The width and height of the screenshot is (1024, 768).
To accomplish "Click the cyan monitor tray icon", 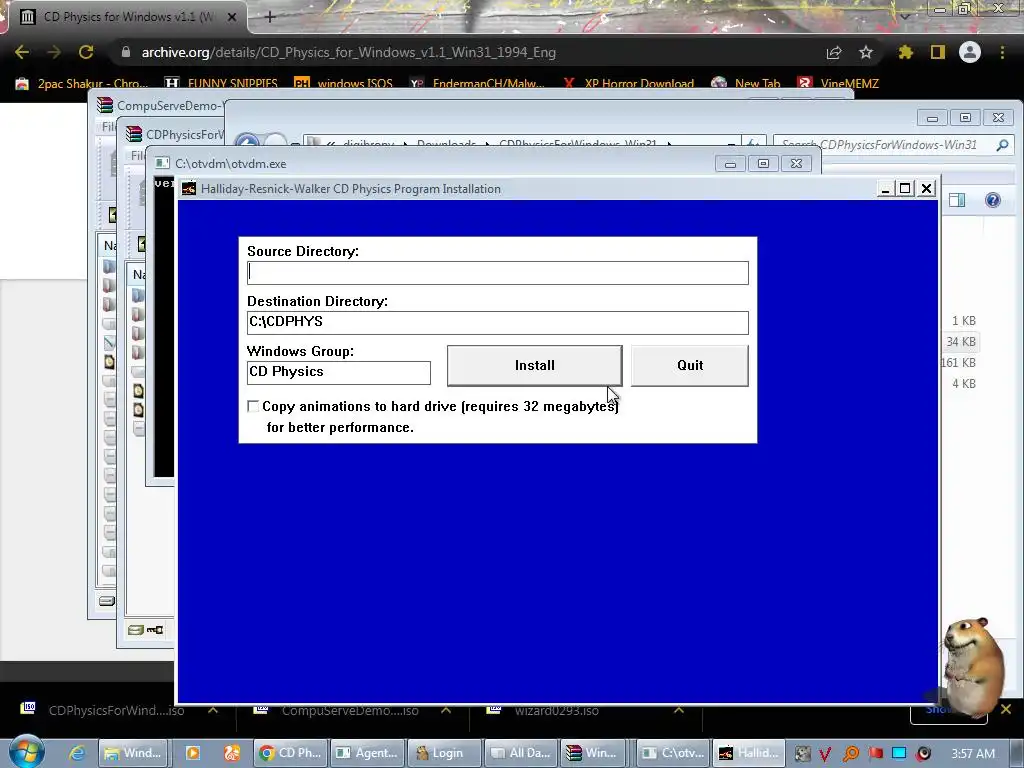I will point(899,754).
